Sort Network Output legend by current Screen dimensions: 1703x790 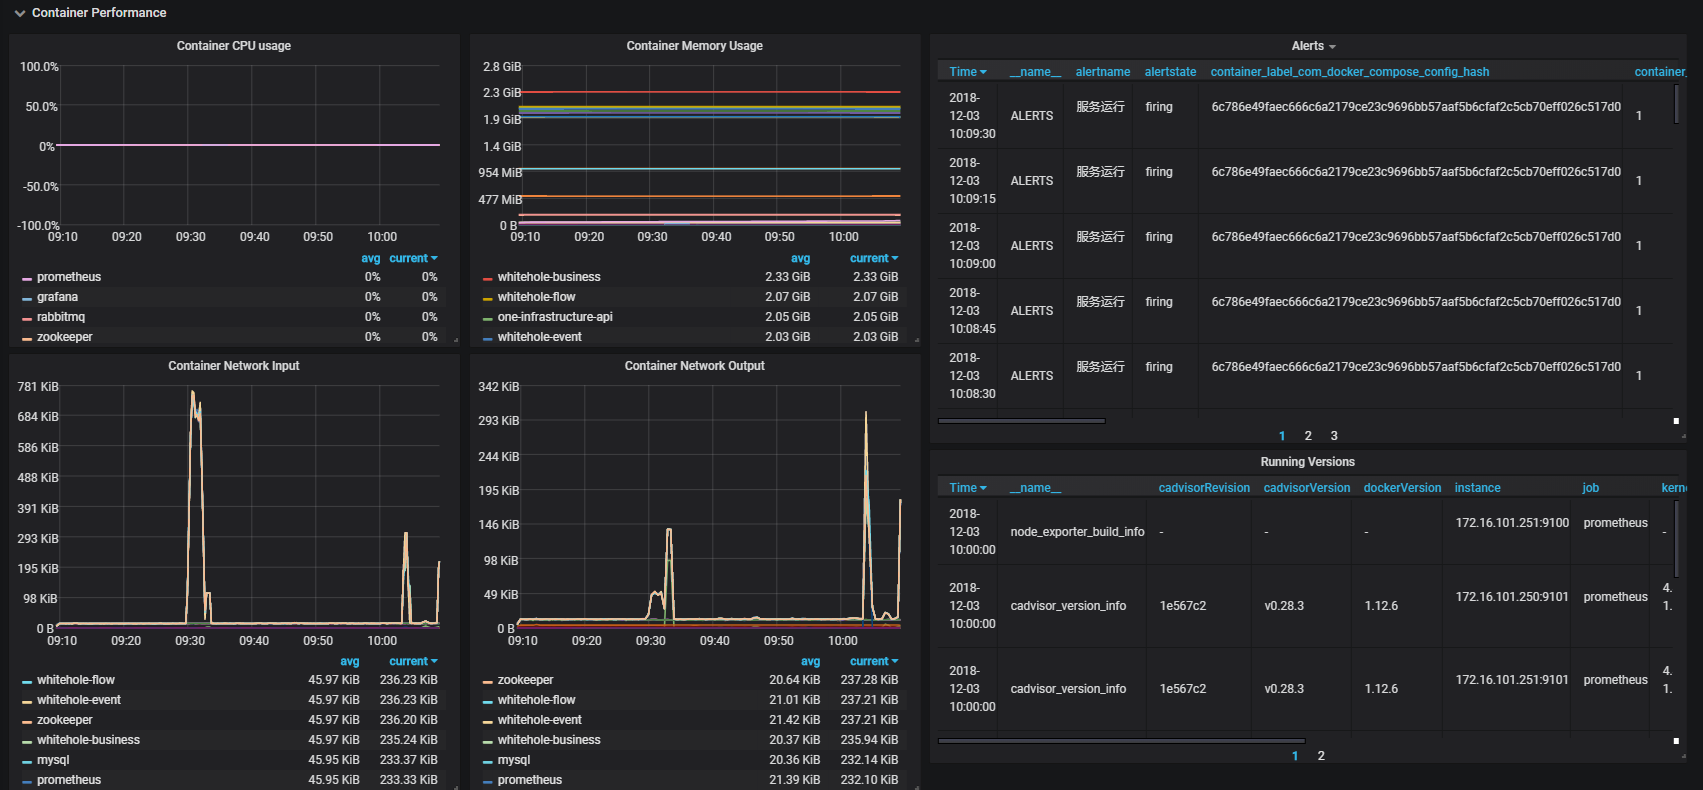click(x=874, y=661)
